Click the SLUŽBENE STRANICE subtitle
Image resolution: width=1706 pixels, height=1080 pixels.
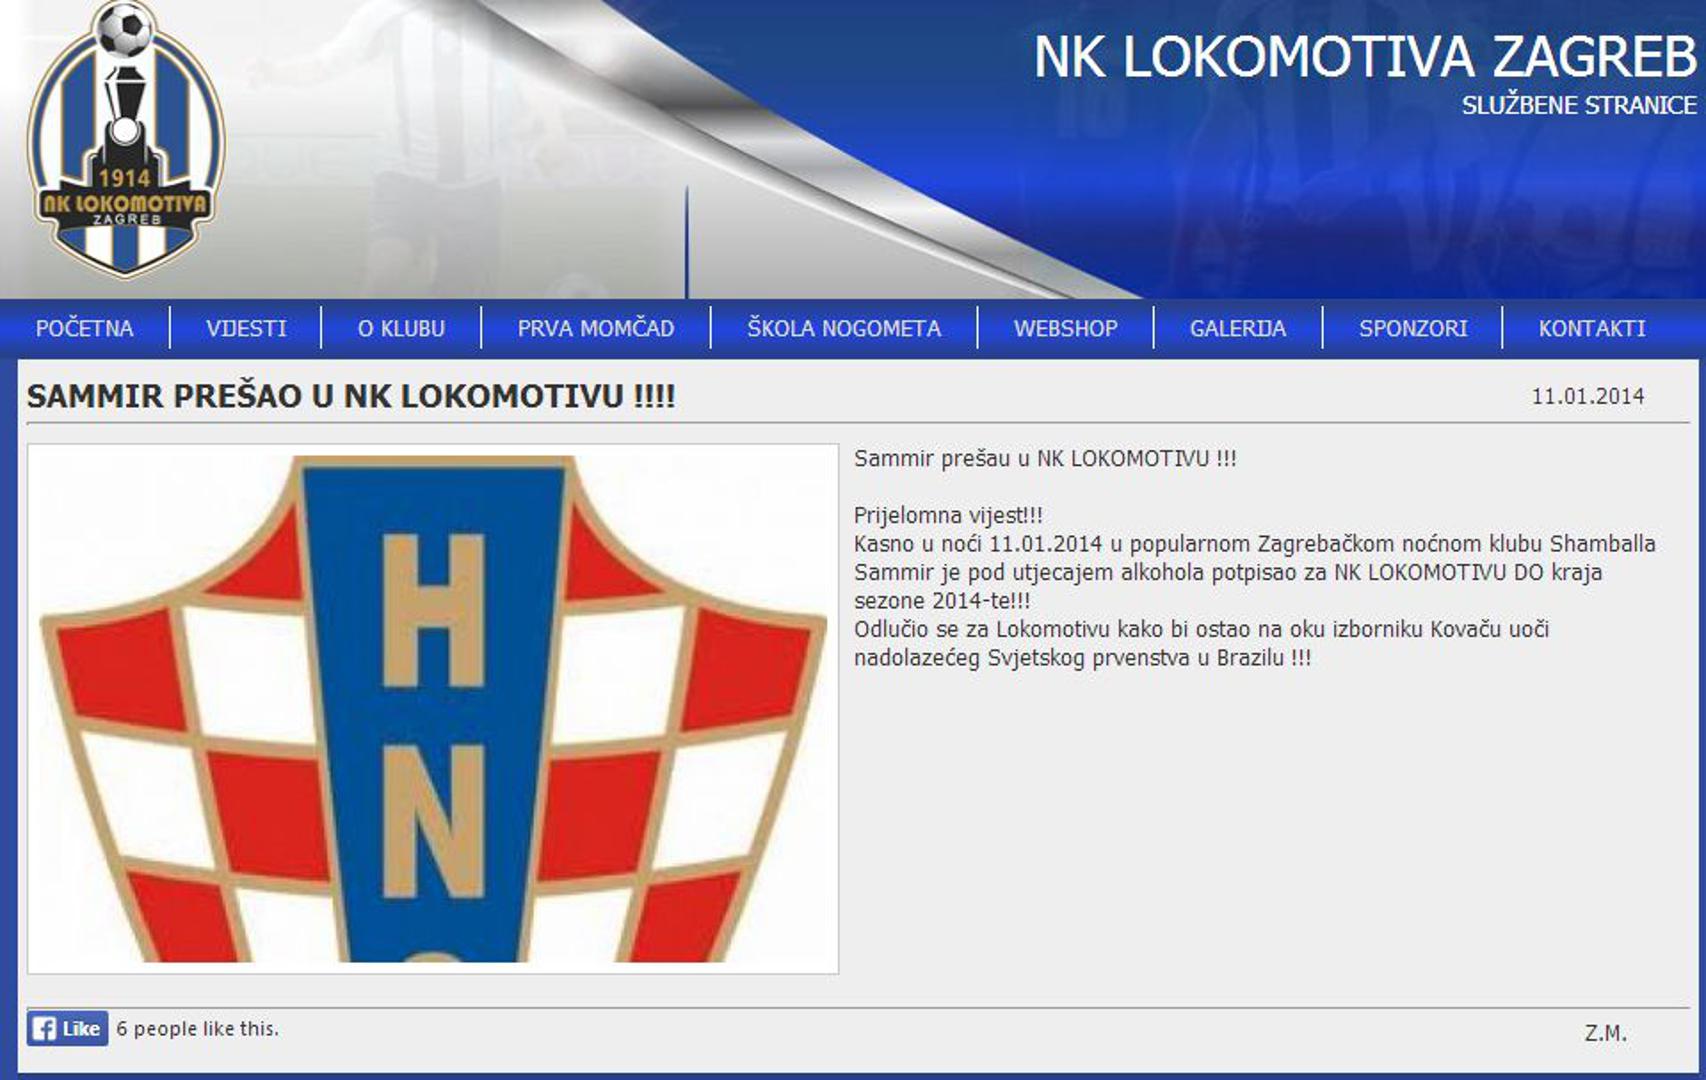[x=1579, y=105]
